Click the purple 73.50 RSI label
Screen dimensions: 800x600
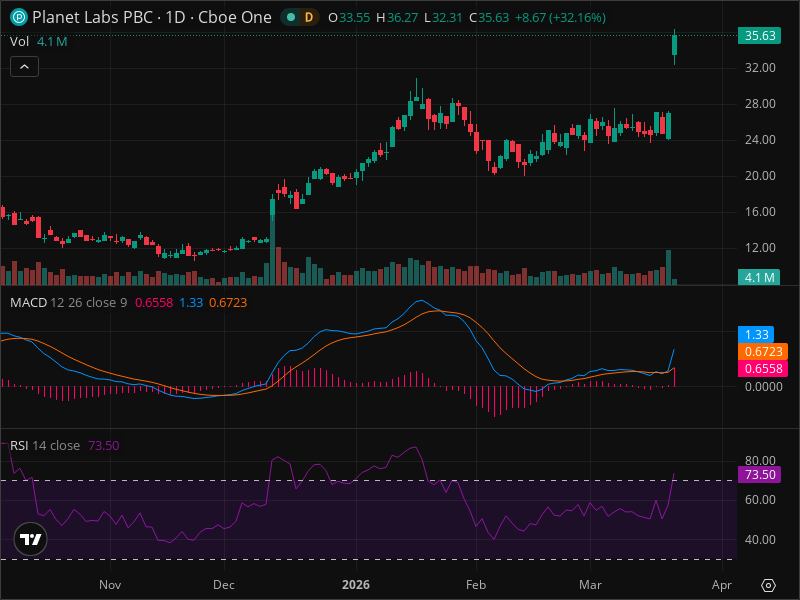tap(759, 474)
